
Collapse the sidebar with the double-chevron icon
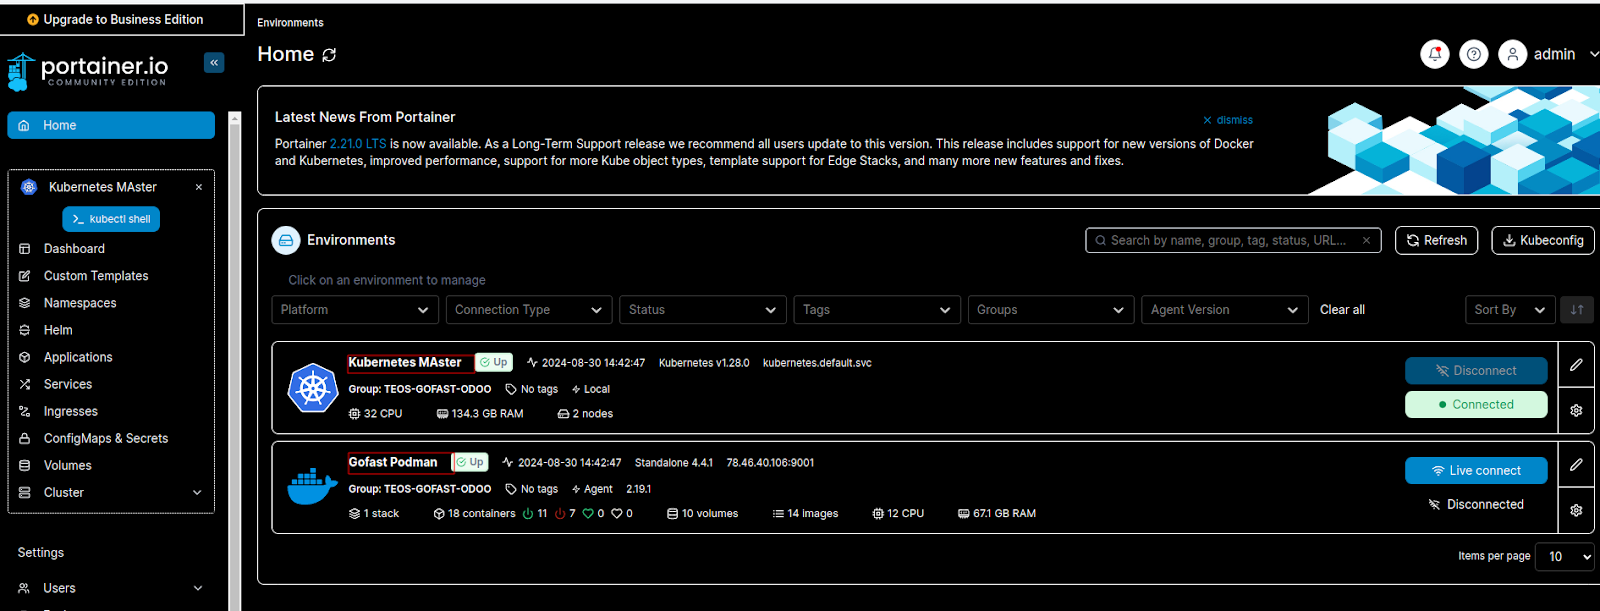214,63
